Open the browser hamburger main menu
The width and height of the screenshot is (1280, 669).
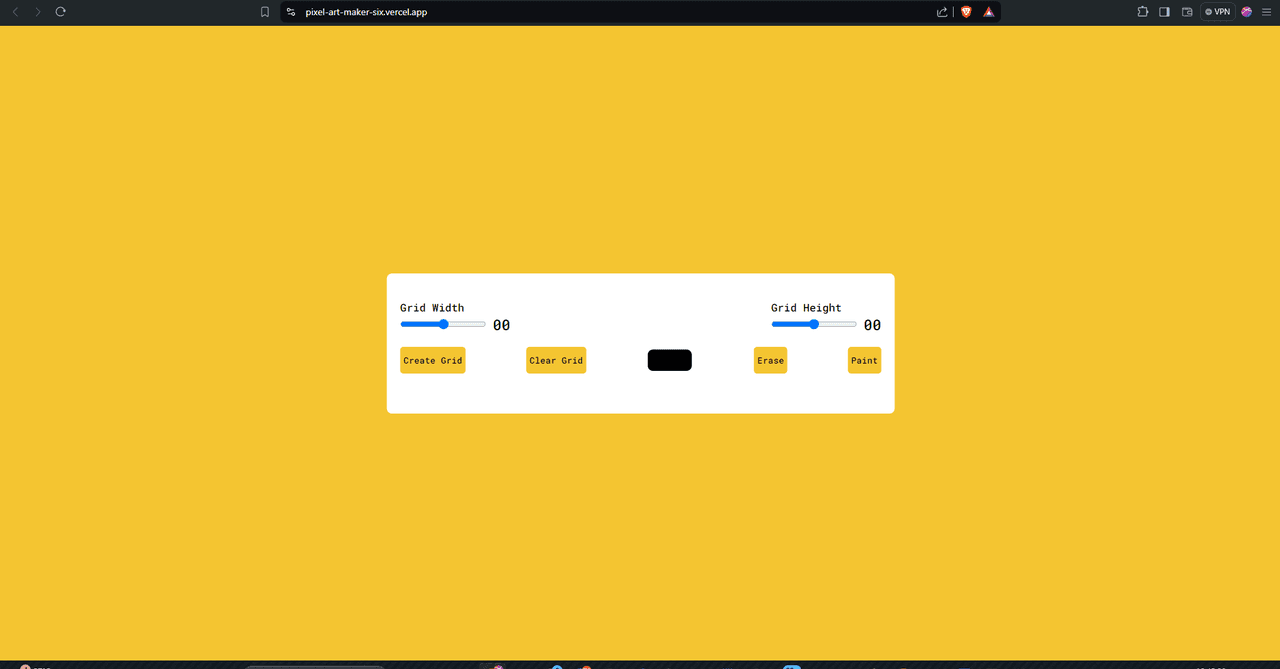[x=1267, y=12]
